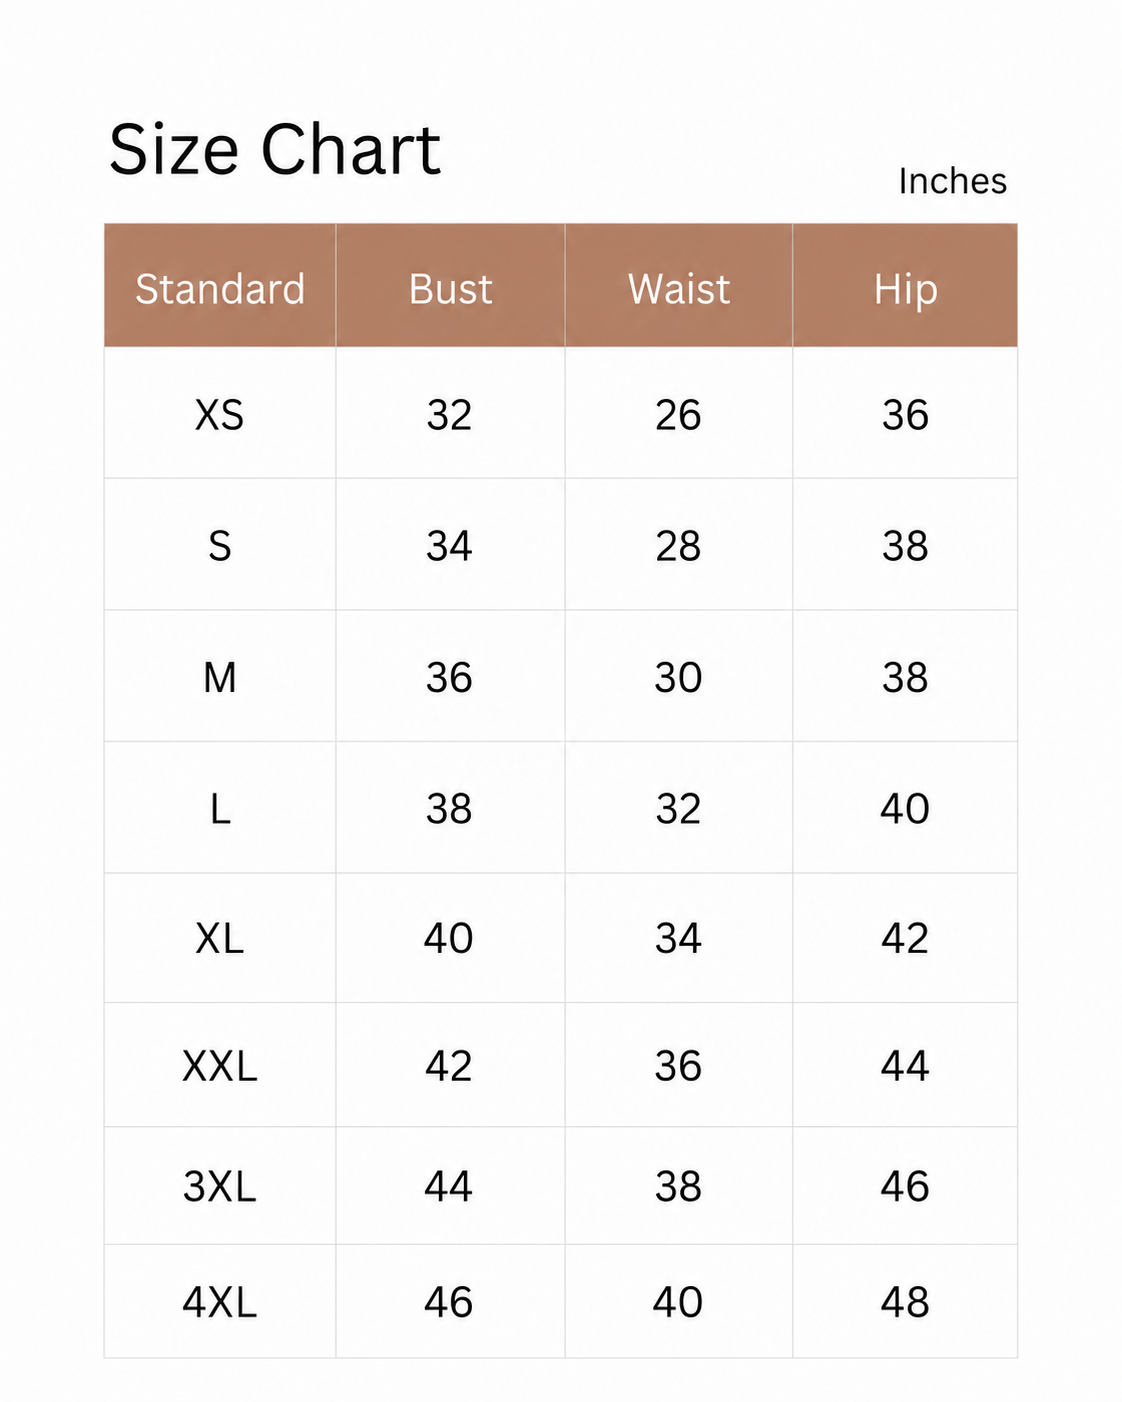The width and height of the screenshot is (1122, 1402).
Task: Click the XXL size row label
Action: [220, 1067]
